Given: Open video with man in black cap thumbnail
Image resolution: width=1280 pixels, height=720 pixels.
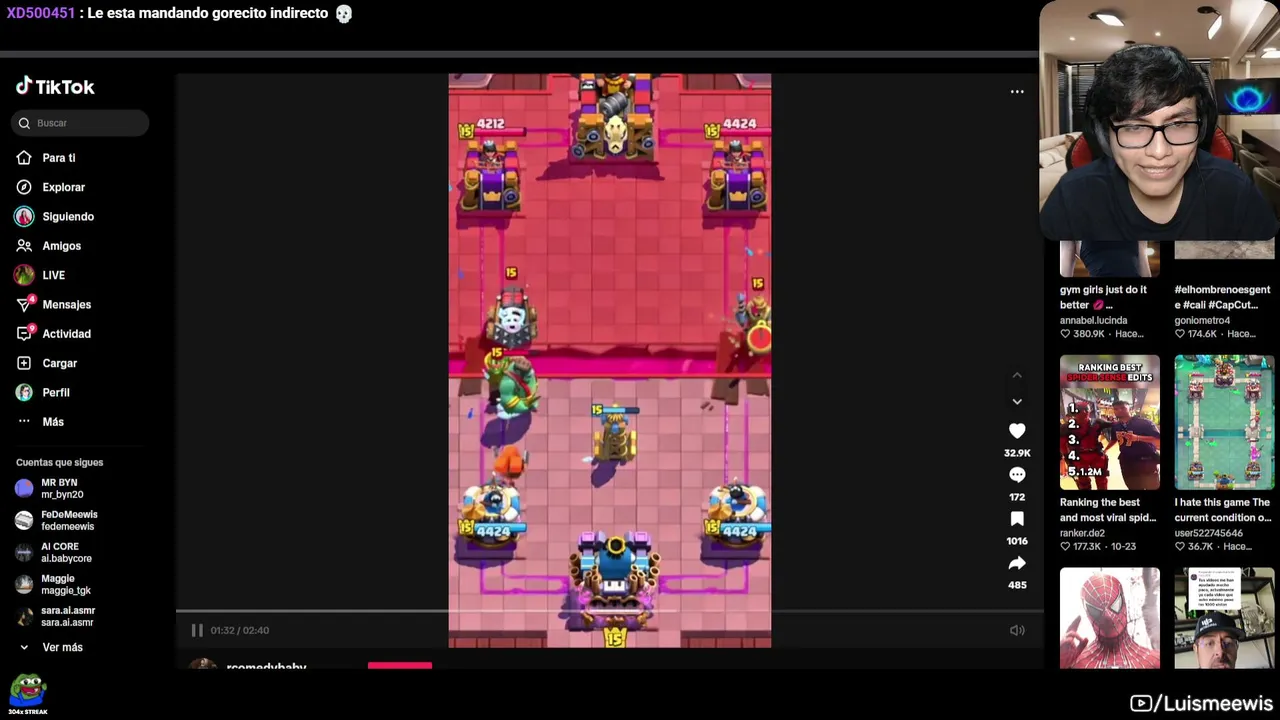Looking at the screenshot, I should [1224, 618].
